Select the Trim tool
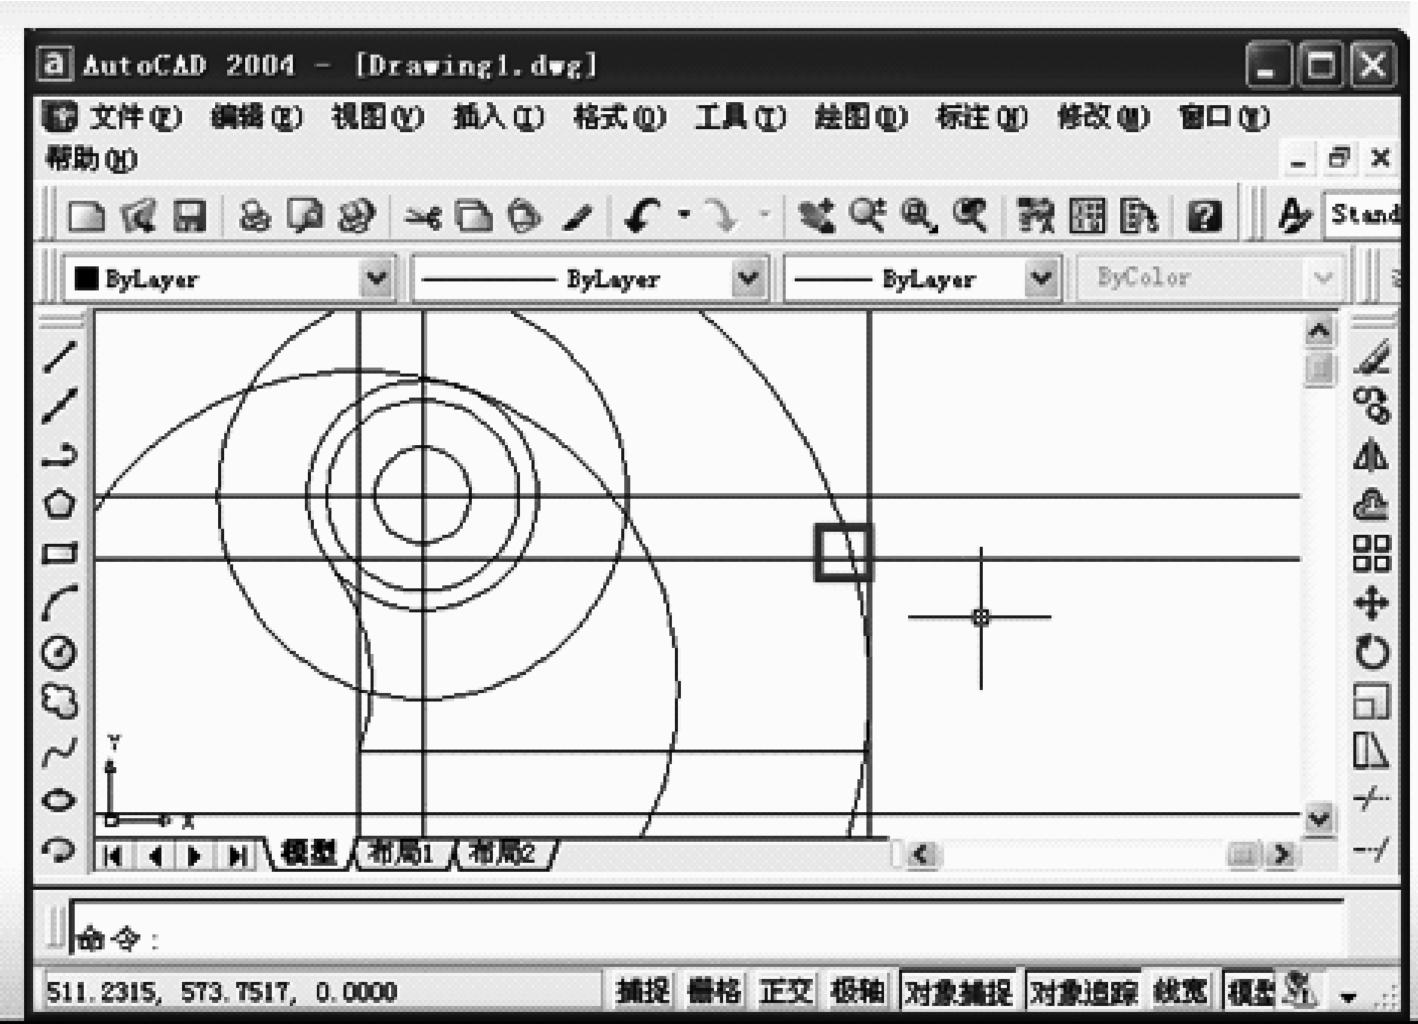Screen dimensions: 1418x1024 point(1372,799)
